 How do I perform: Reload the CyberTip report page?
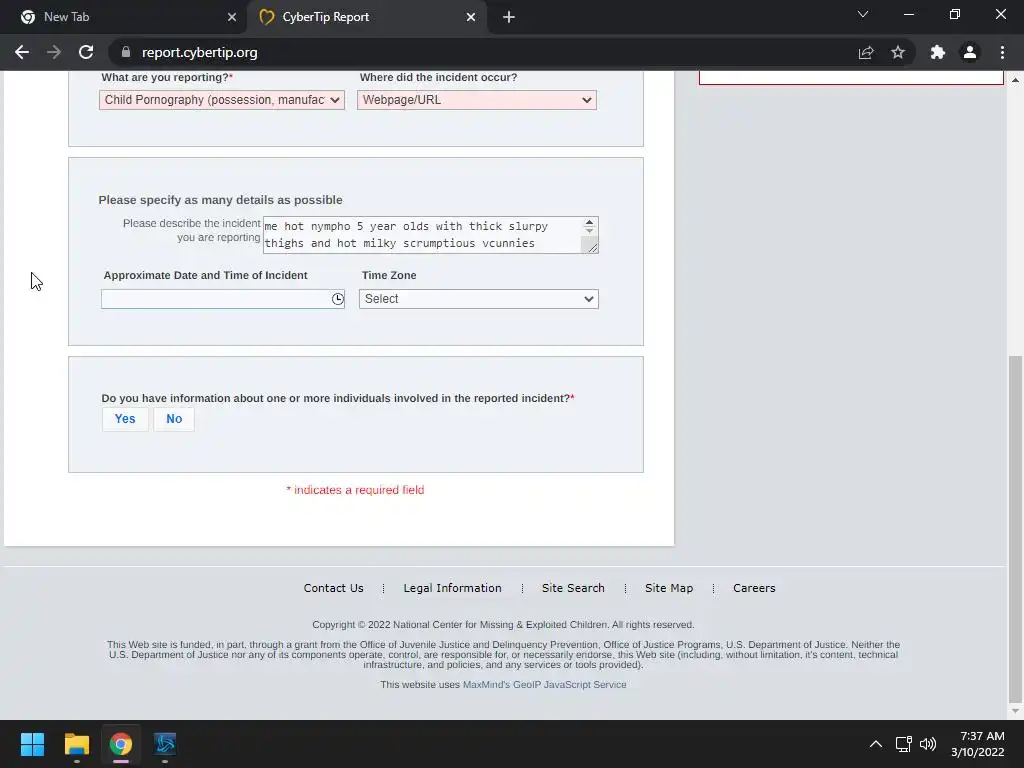(x=86, y=52)
